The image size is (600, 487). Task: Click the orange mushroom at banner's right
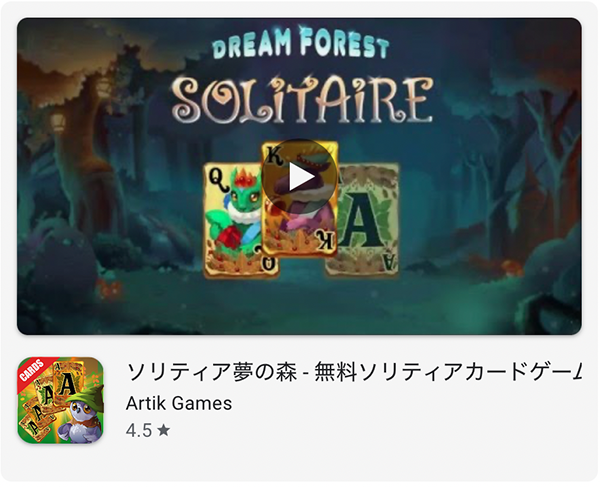(512, 267)
